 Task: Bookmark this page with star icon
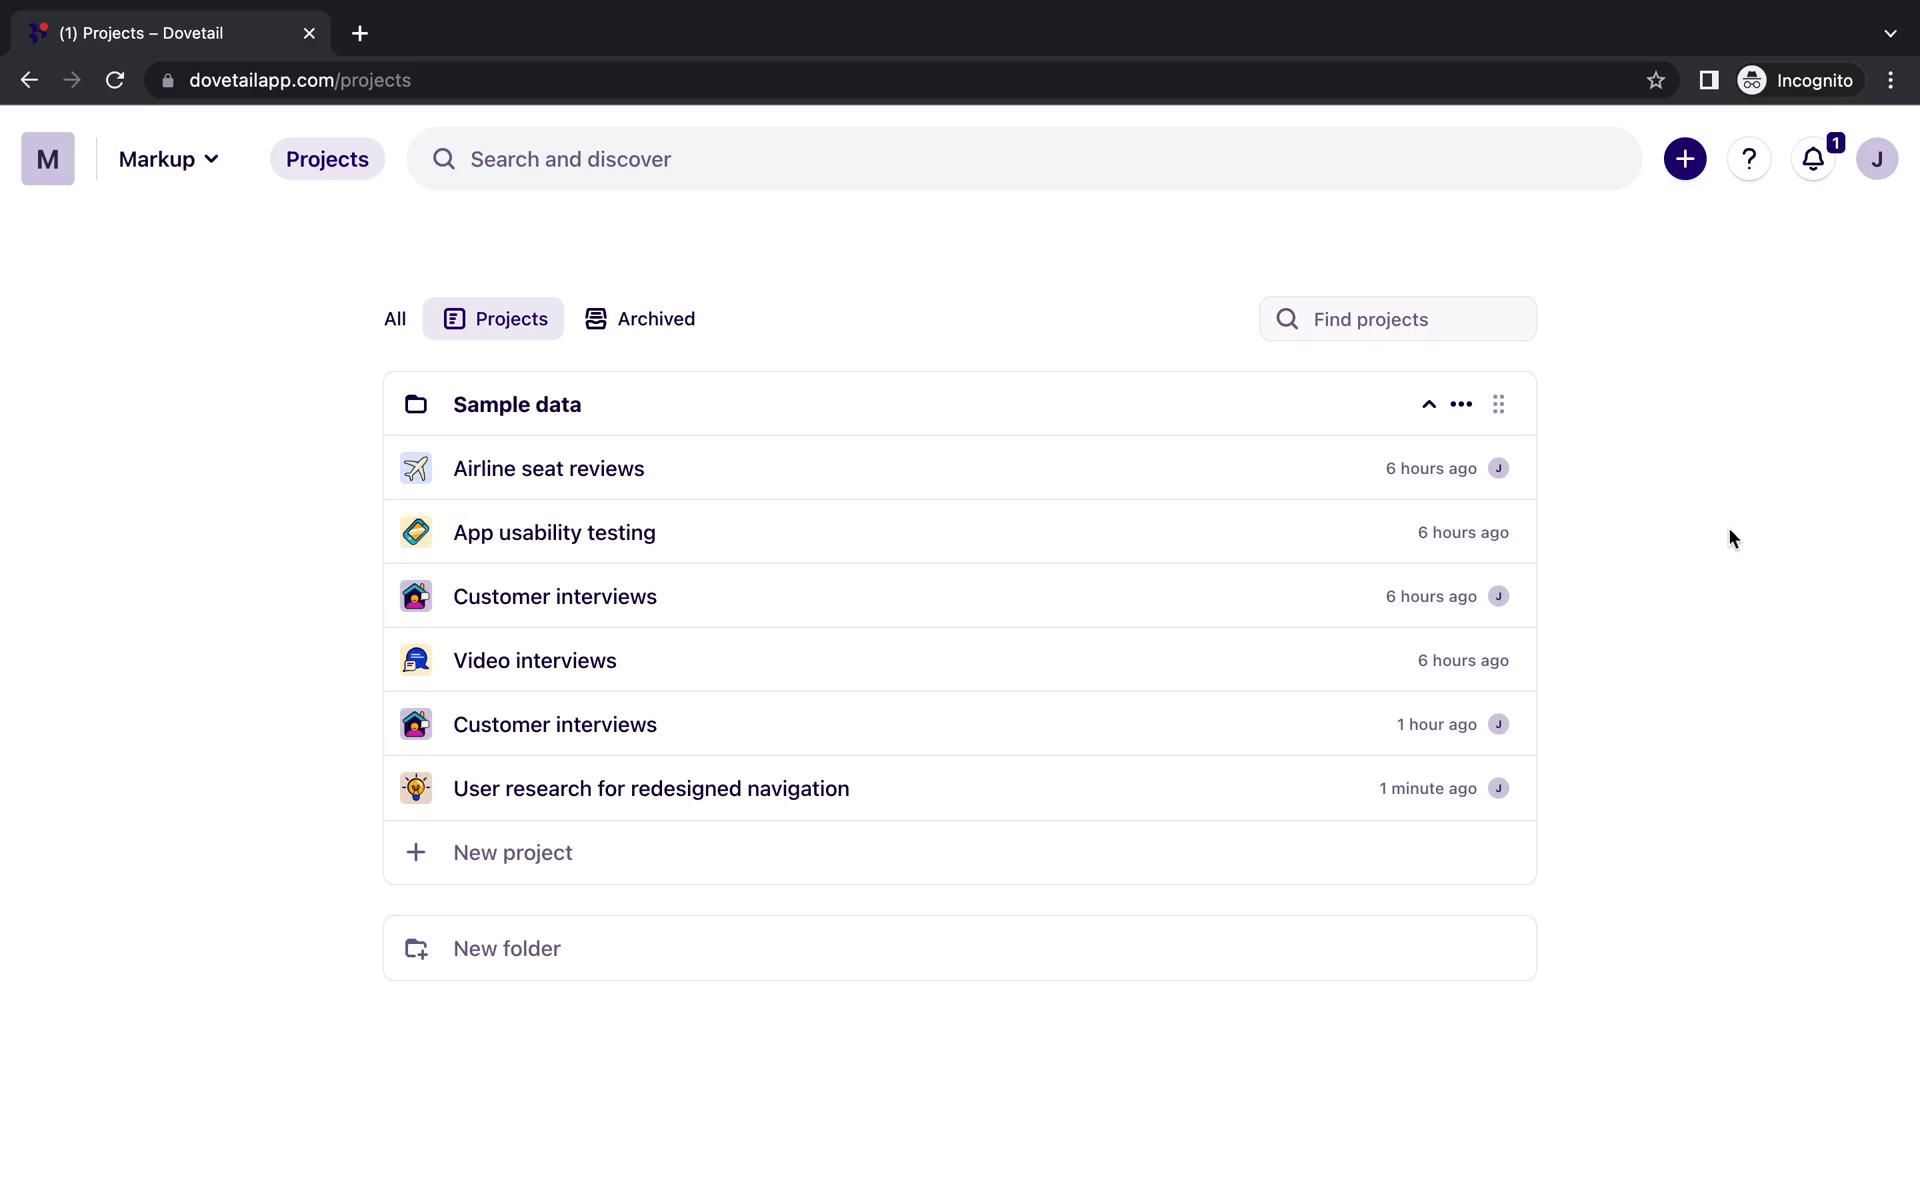1655,80
